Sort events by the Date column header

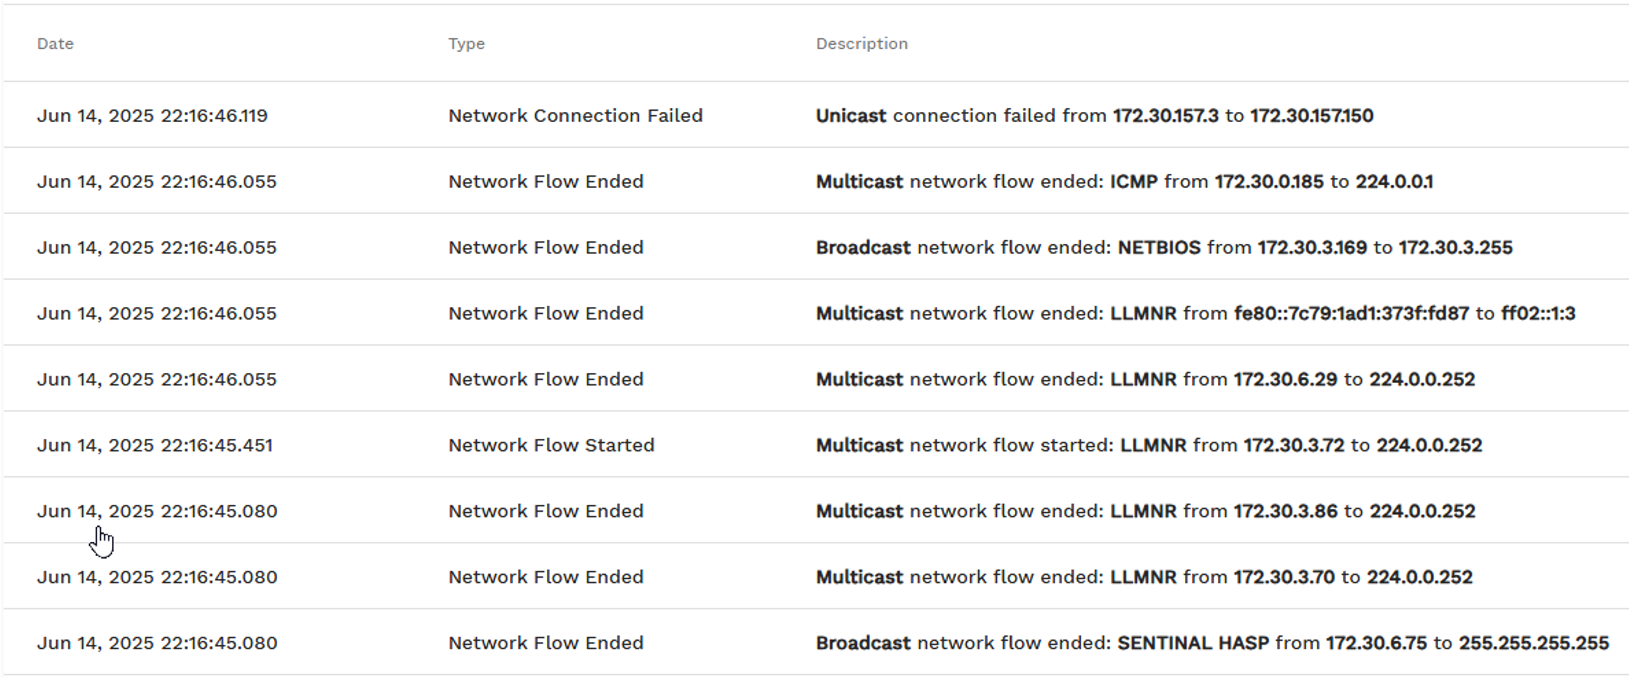[55, 44]
